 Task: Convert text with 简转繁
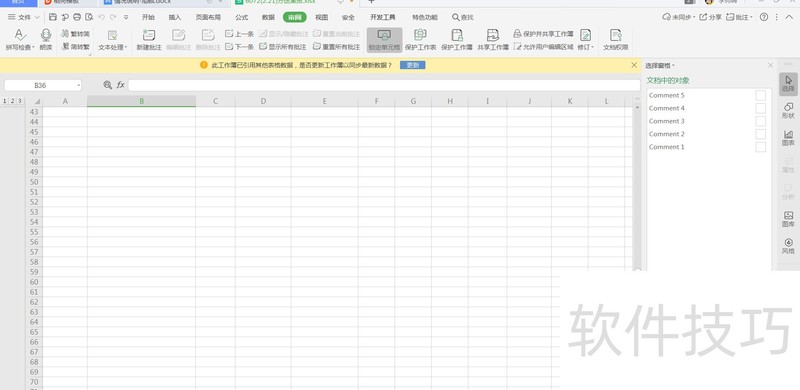pos(76,46)
